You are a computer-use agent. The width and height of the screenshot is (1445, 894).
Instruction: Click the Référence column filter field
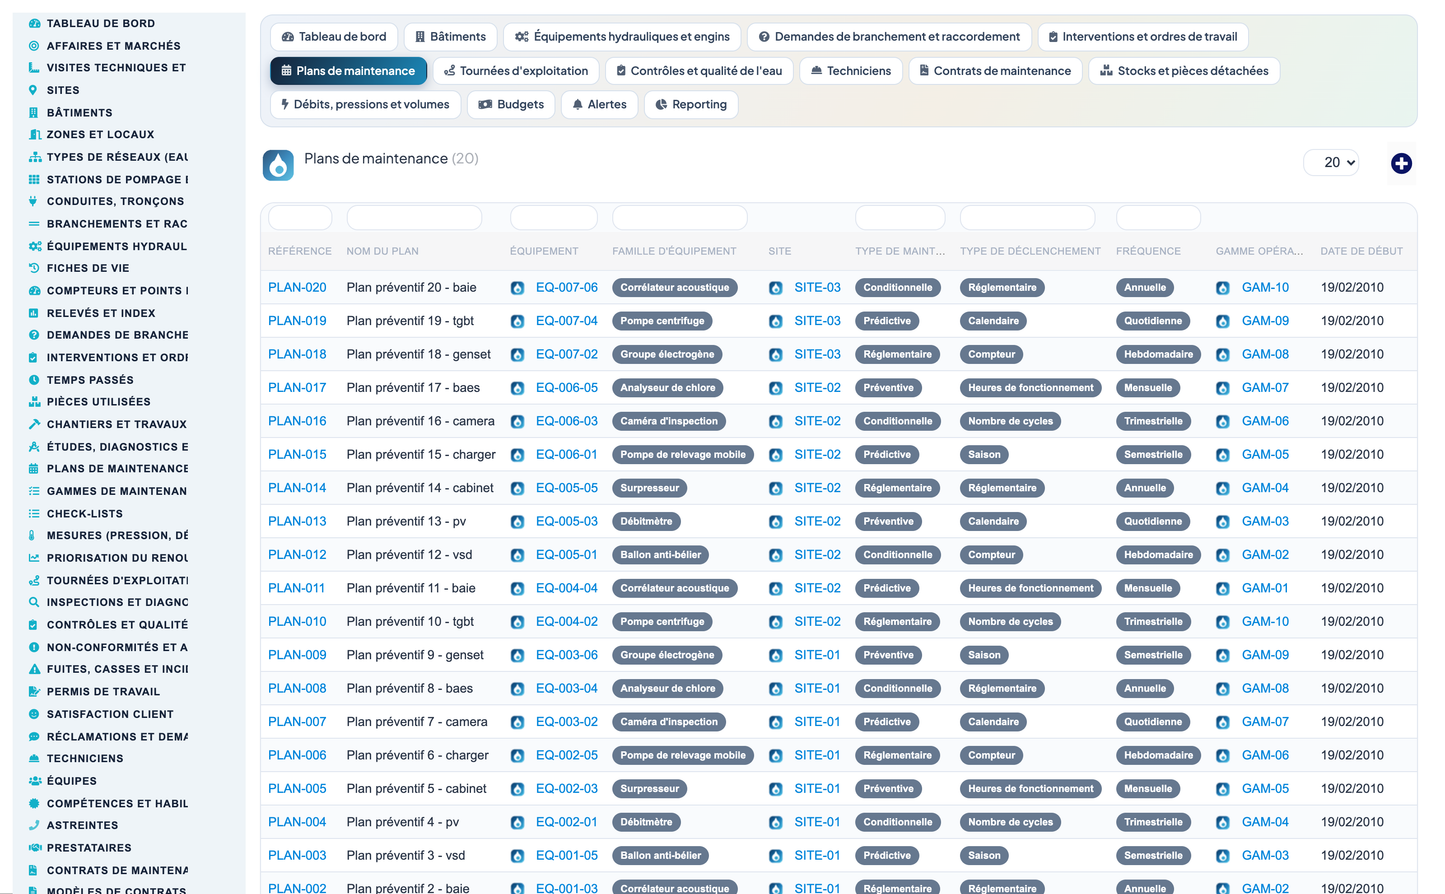click(x=300, y=217)
